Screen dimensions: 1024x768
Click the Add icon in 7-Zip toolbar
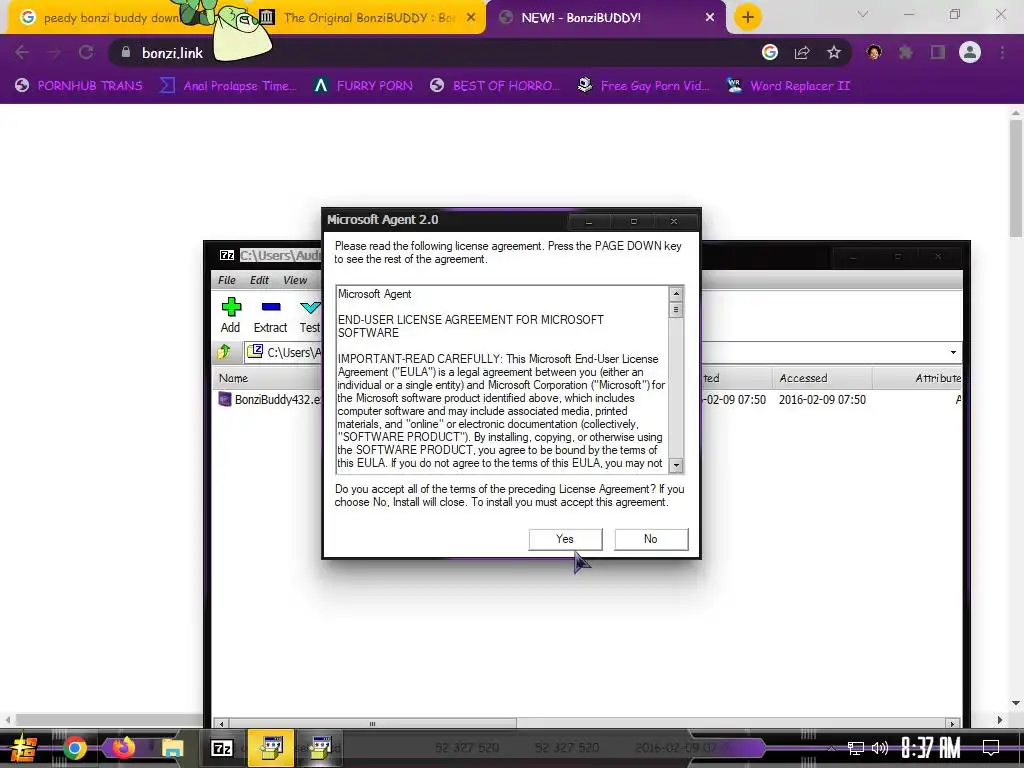231,315
